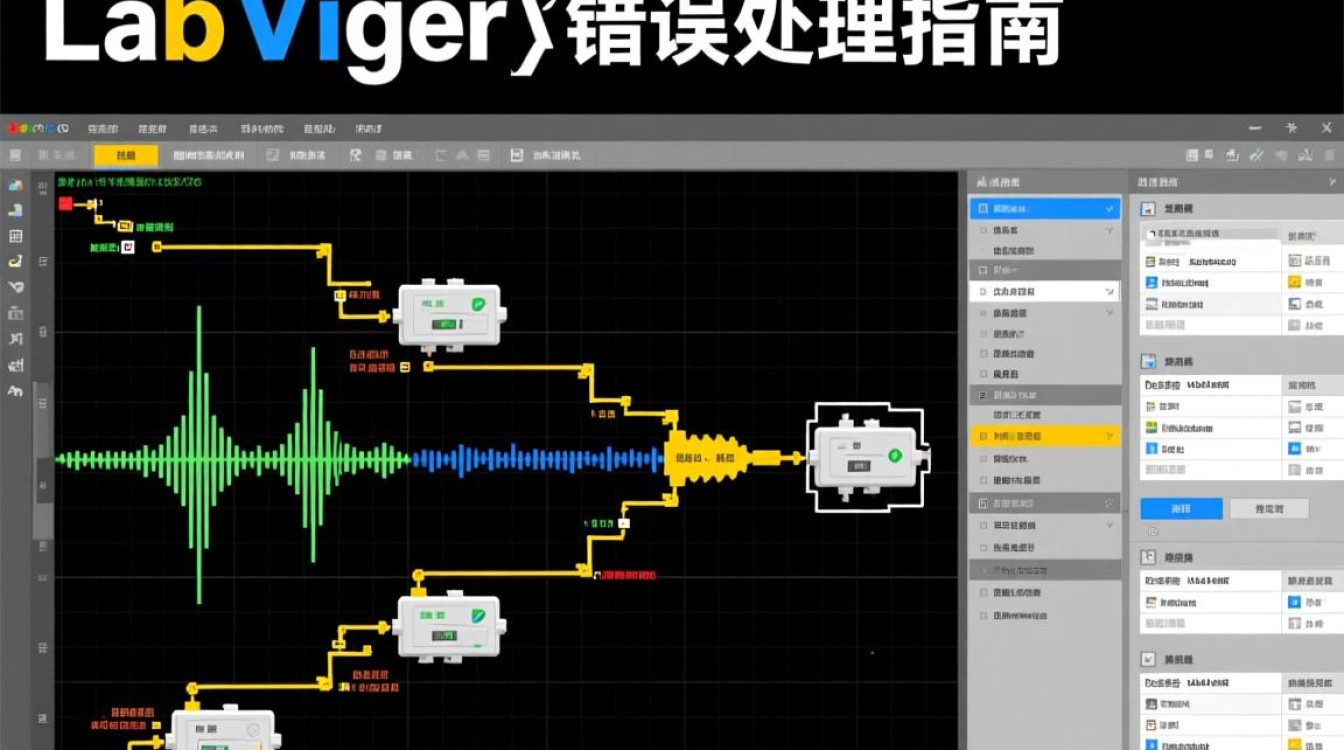Select the white highlighted row in the middle list

click(x=1045, y=291)
